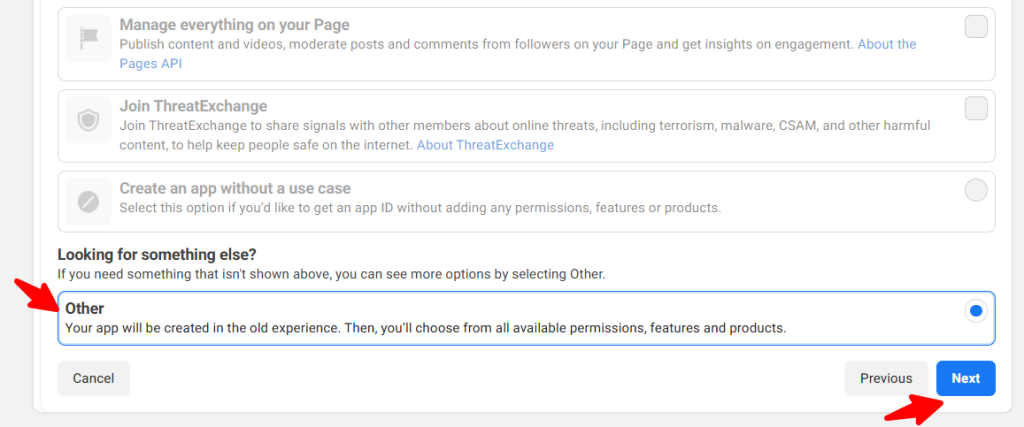Click the blue Next button
This screenshot has width=1024, height=427.
click(965, 378)
